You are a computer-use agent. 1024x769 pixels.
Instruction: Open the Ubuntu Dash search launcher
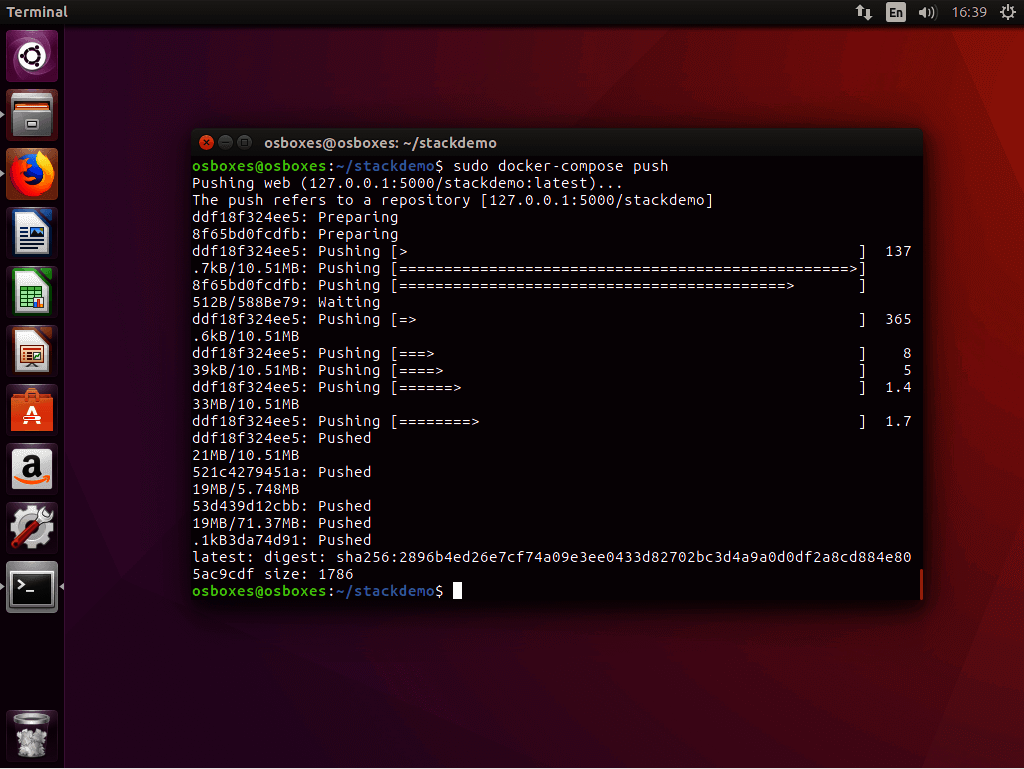(33, 56)
